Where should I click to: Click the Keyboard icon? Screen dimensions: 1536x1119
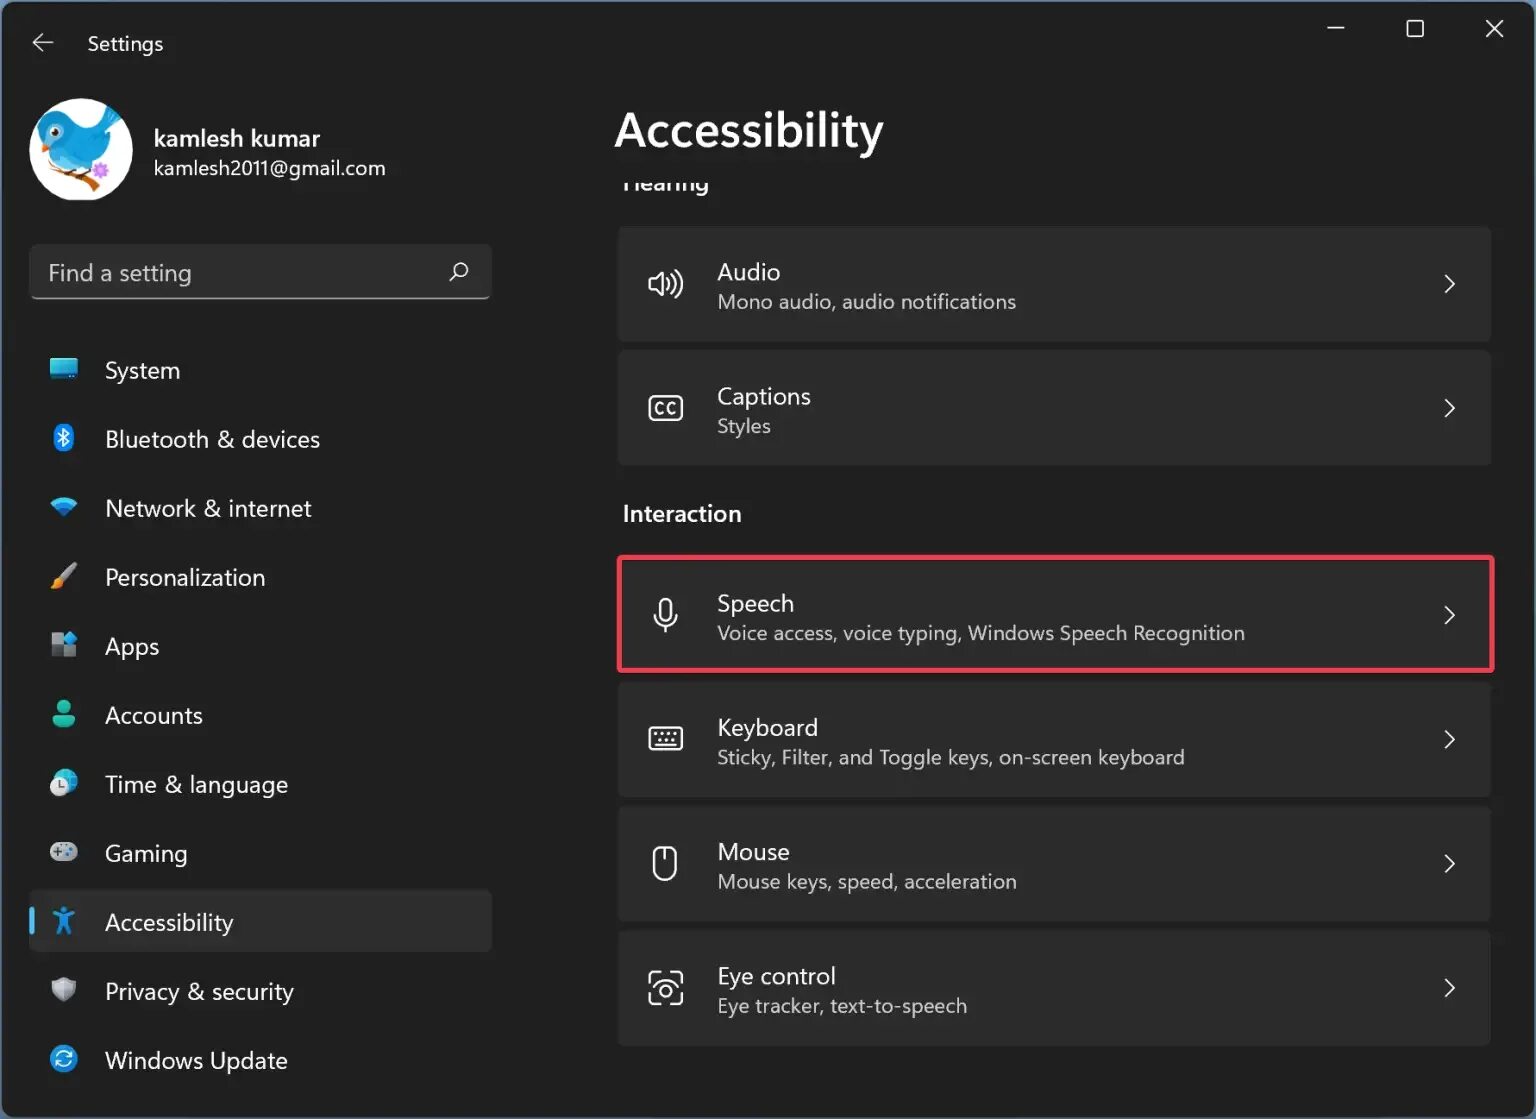tap(665, 739)
